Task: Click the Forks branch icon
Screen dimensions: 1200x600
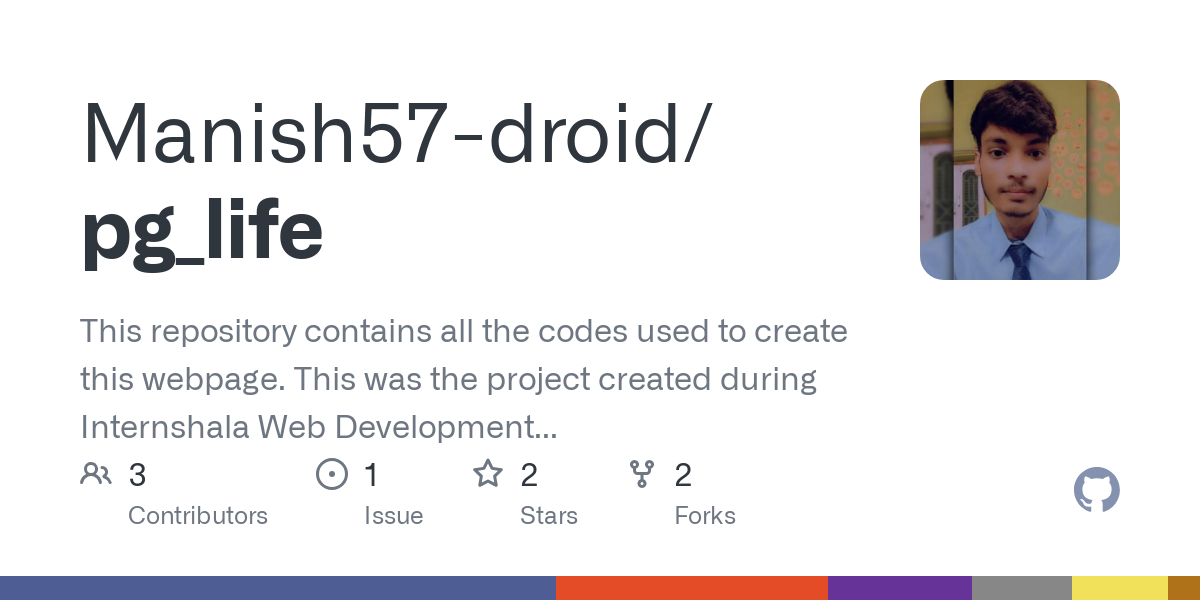Action: click(x=641, y=474)
